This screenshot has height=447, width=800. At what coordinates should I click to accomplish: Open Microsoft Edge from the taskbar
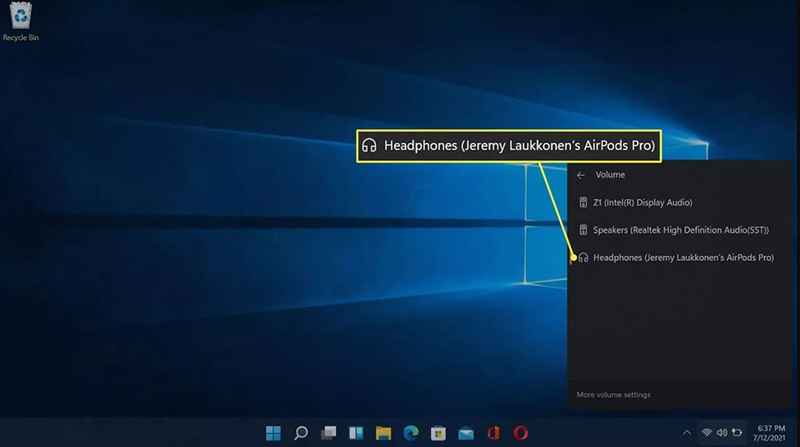pyautogui.click(x=410, y=433)
